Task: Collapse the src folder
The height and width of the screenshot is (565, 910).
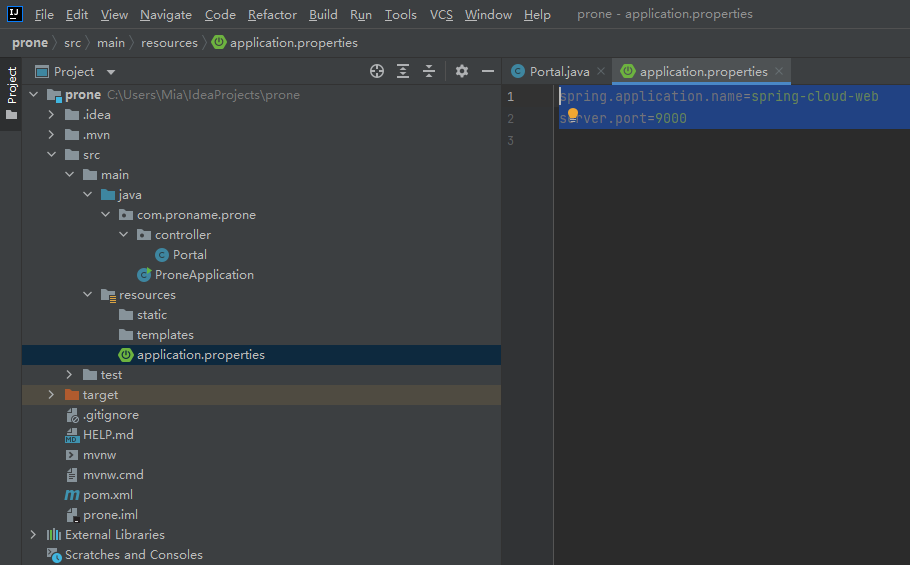Action: [52, 154]
